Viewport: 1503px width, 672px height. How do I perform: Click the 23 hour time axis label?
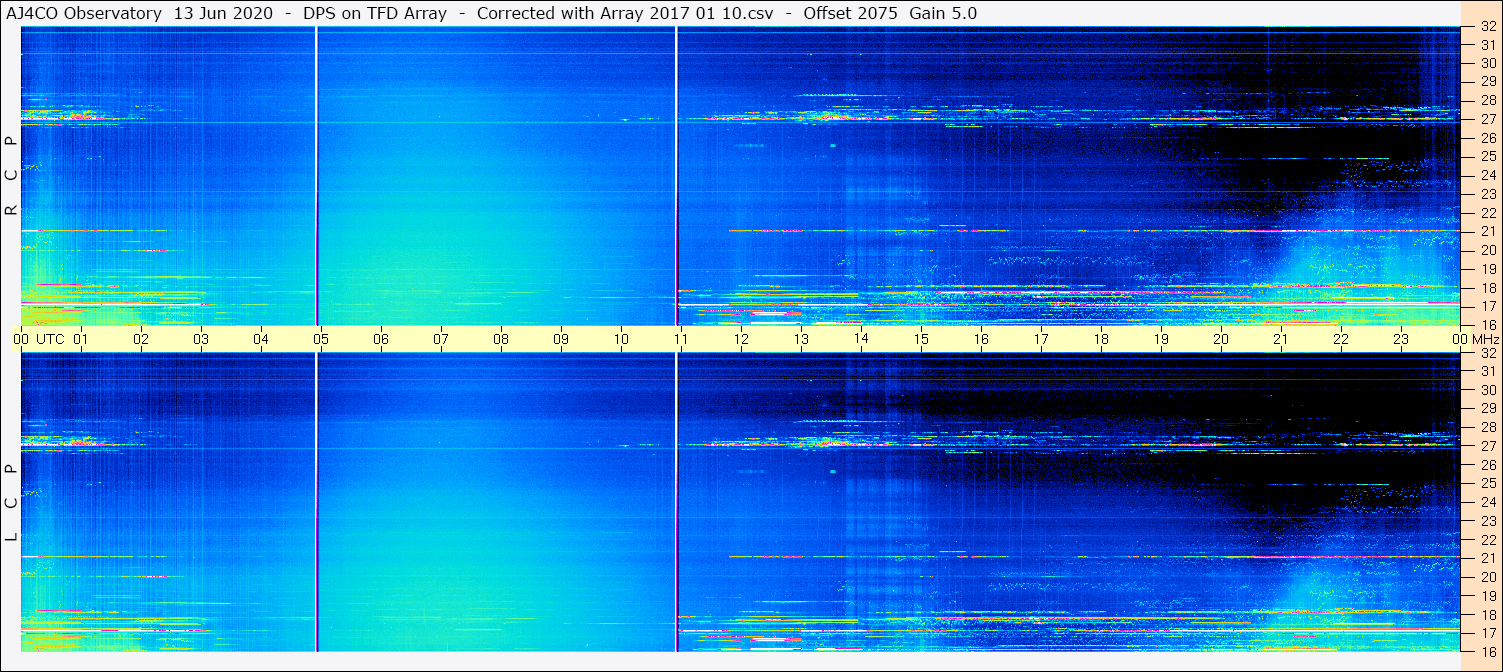pos(1401,339)
